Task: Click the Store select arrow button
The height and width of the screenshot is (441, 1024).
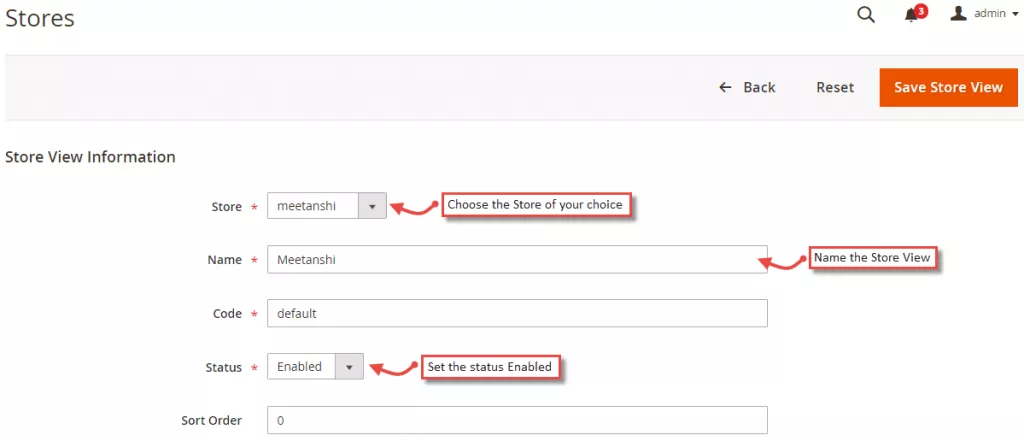Action: [x=372, y=206]
